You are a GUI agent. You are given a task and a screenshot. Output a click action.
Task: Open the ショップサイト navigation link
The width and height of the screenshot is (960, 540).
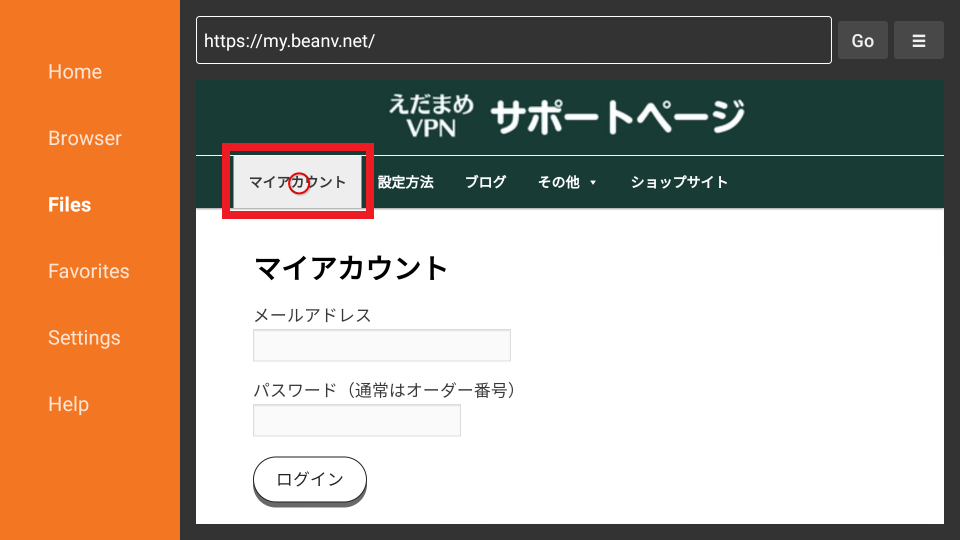(x=679, y=182)
